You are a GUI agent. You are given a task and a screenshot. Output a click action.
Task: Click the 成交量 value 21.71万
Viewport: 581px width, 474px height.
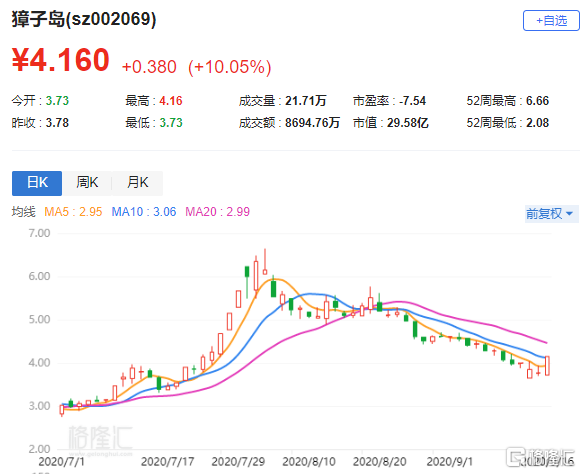[306, 101]
